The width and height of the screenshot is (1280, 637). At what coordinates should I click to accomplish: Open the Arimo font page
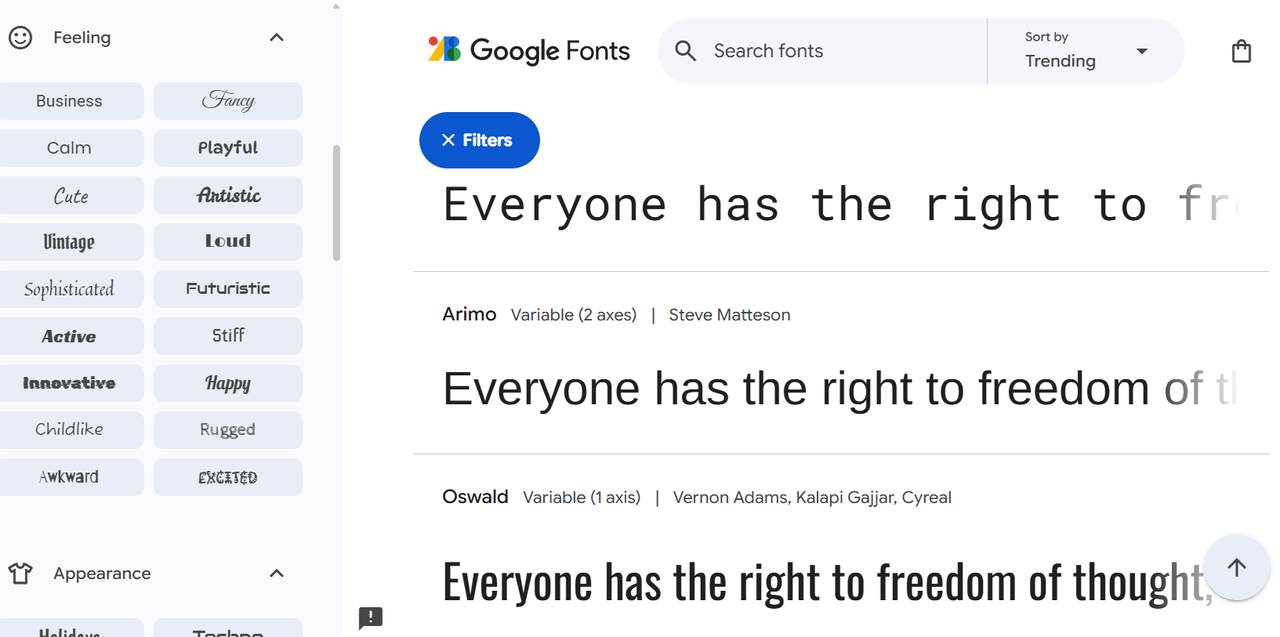[x=469, y=314]
